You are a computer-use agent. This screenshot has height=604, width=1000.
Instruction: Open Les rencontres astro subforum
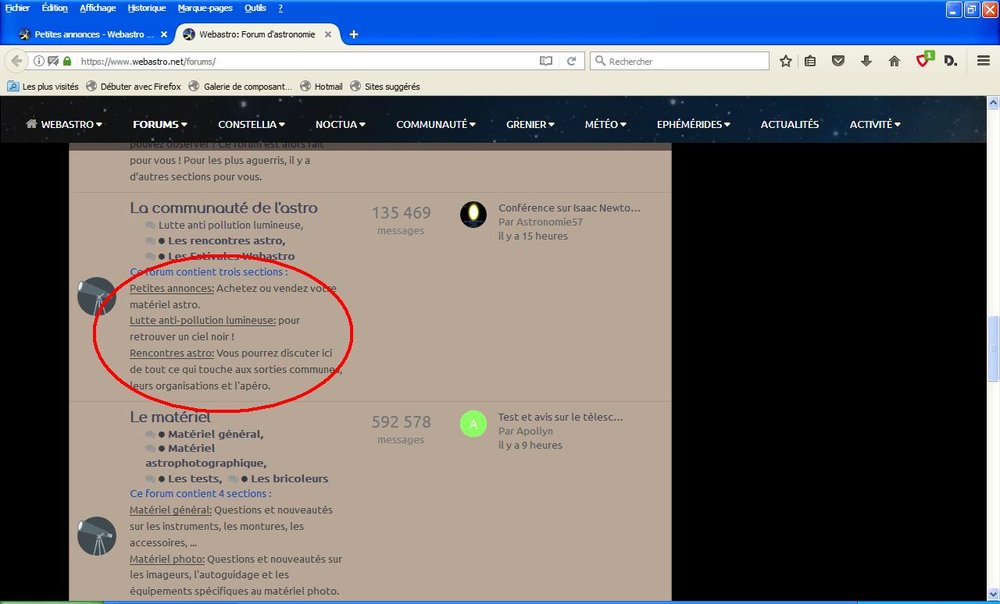(226, 240)
